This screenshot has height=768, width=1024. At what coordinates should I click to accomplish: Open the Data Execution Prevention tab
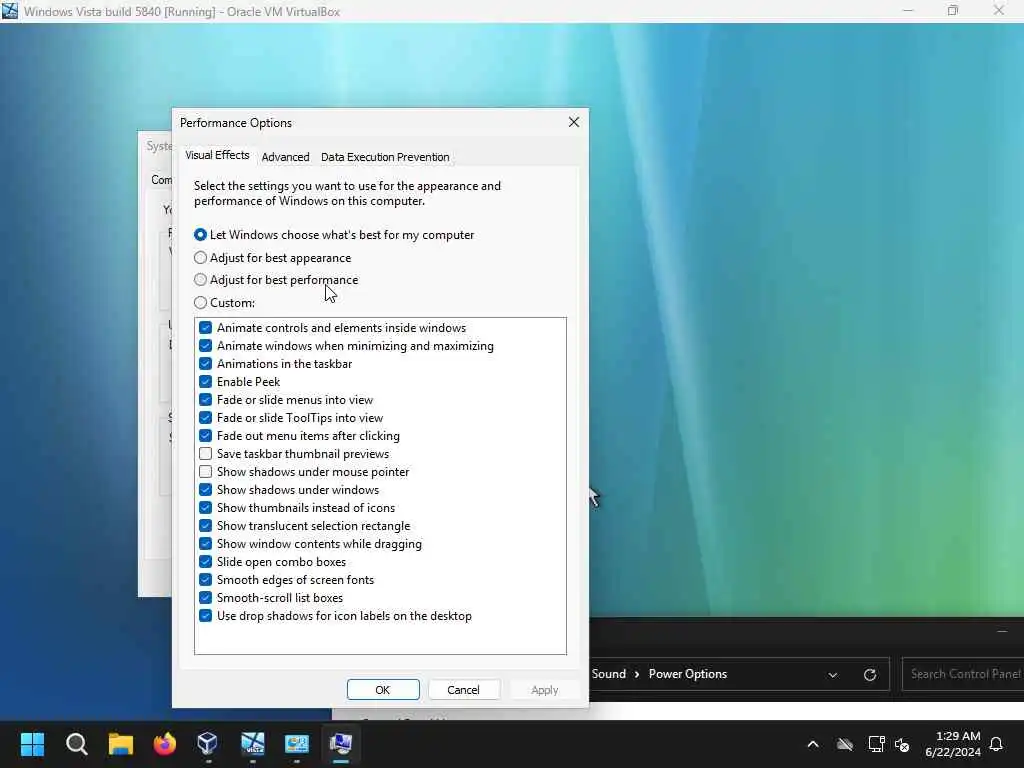[385, 157]
